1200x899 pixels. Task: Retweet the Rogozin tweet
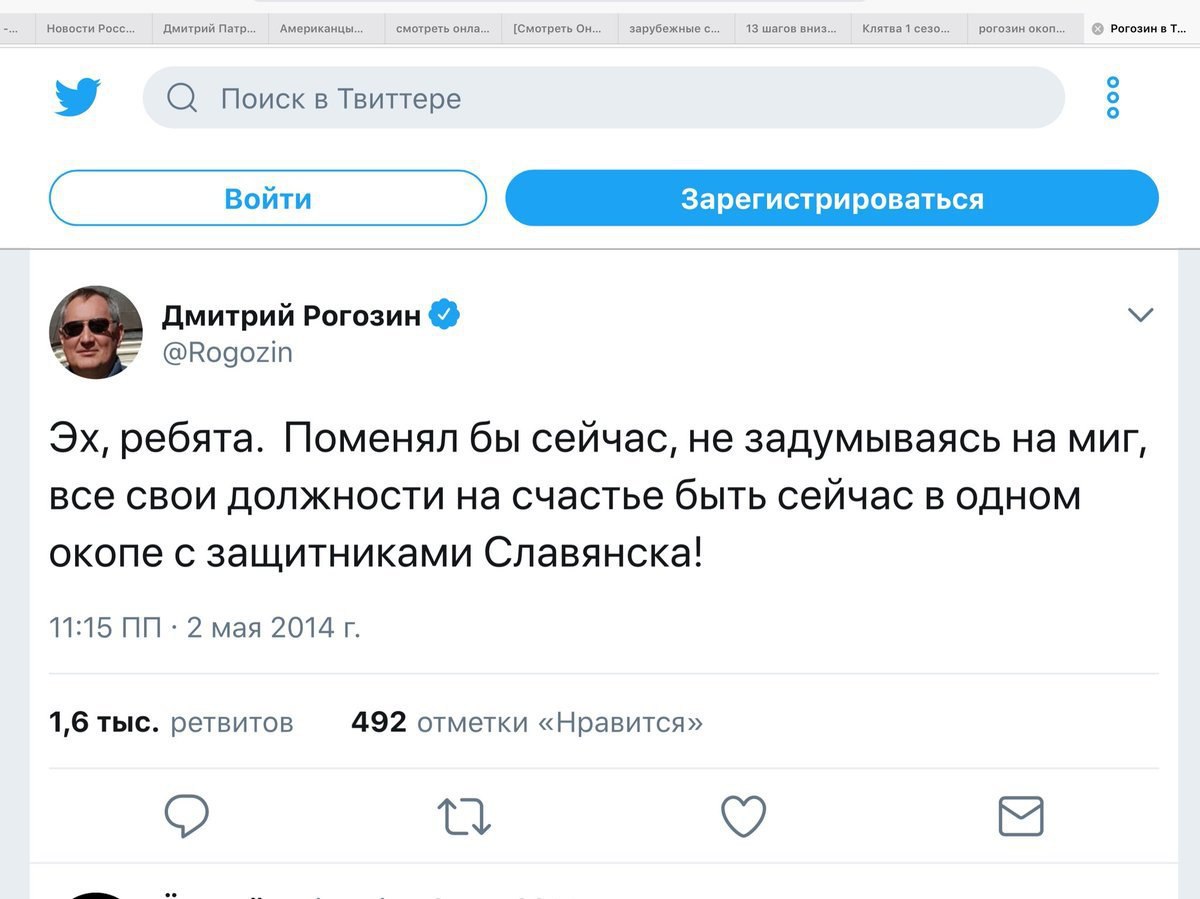pyautogui.click(x=465, y=816)
